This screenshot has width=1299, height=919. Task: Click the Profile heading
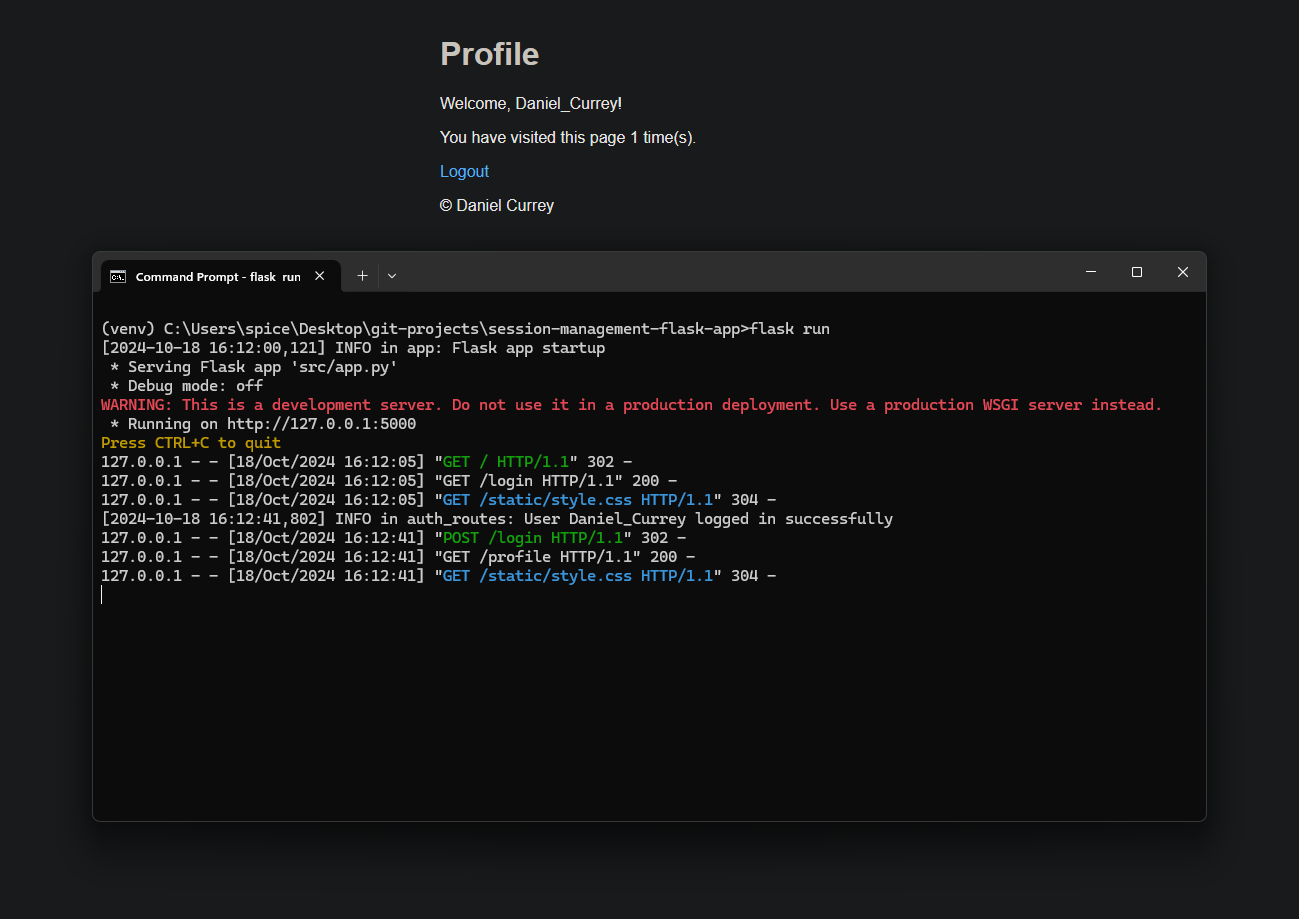tap(489, 54)
